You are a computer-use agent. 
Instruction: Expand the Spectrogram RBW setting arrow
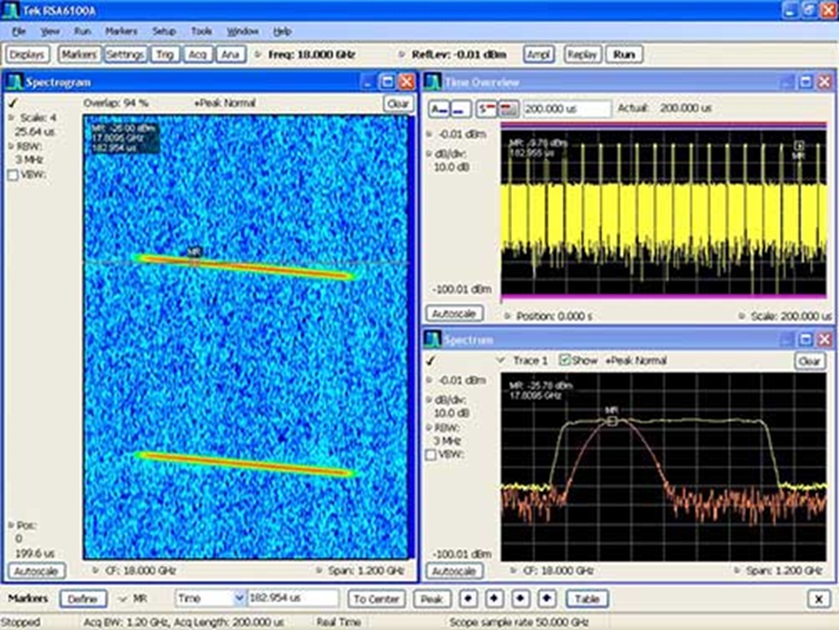[12, 146]
